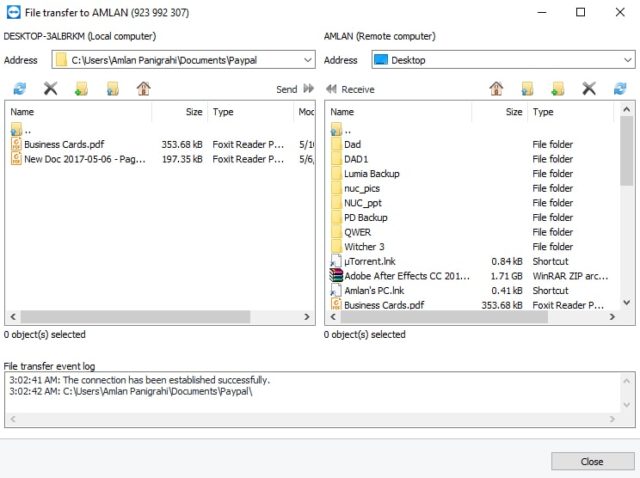Click the 353.68 kB size of local Business Cards.pdf
This screenshot has width=640, height=478.
coord(182,145)
